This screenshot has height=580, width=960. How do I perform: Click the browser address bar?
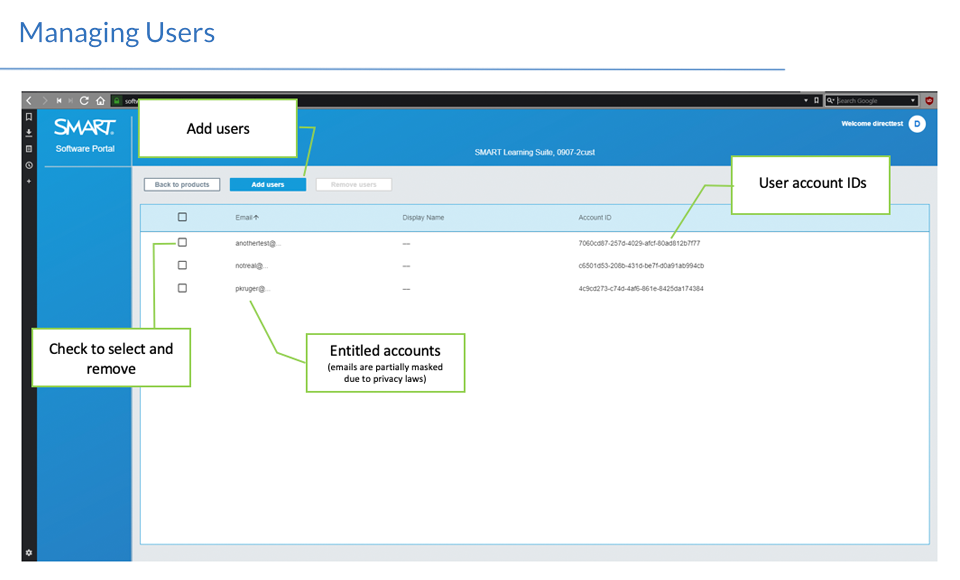click(x=465, y=100)
